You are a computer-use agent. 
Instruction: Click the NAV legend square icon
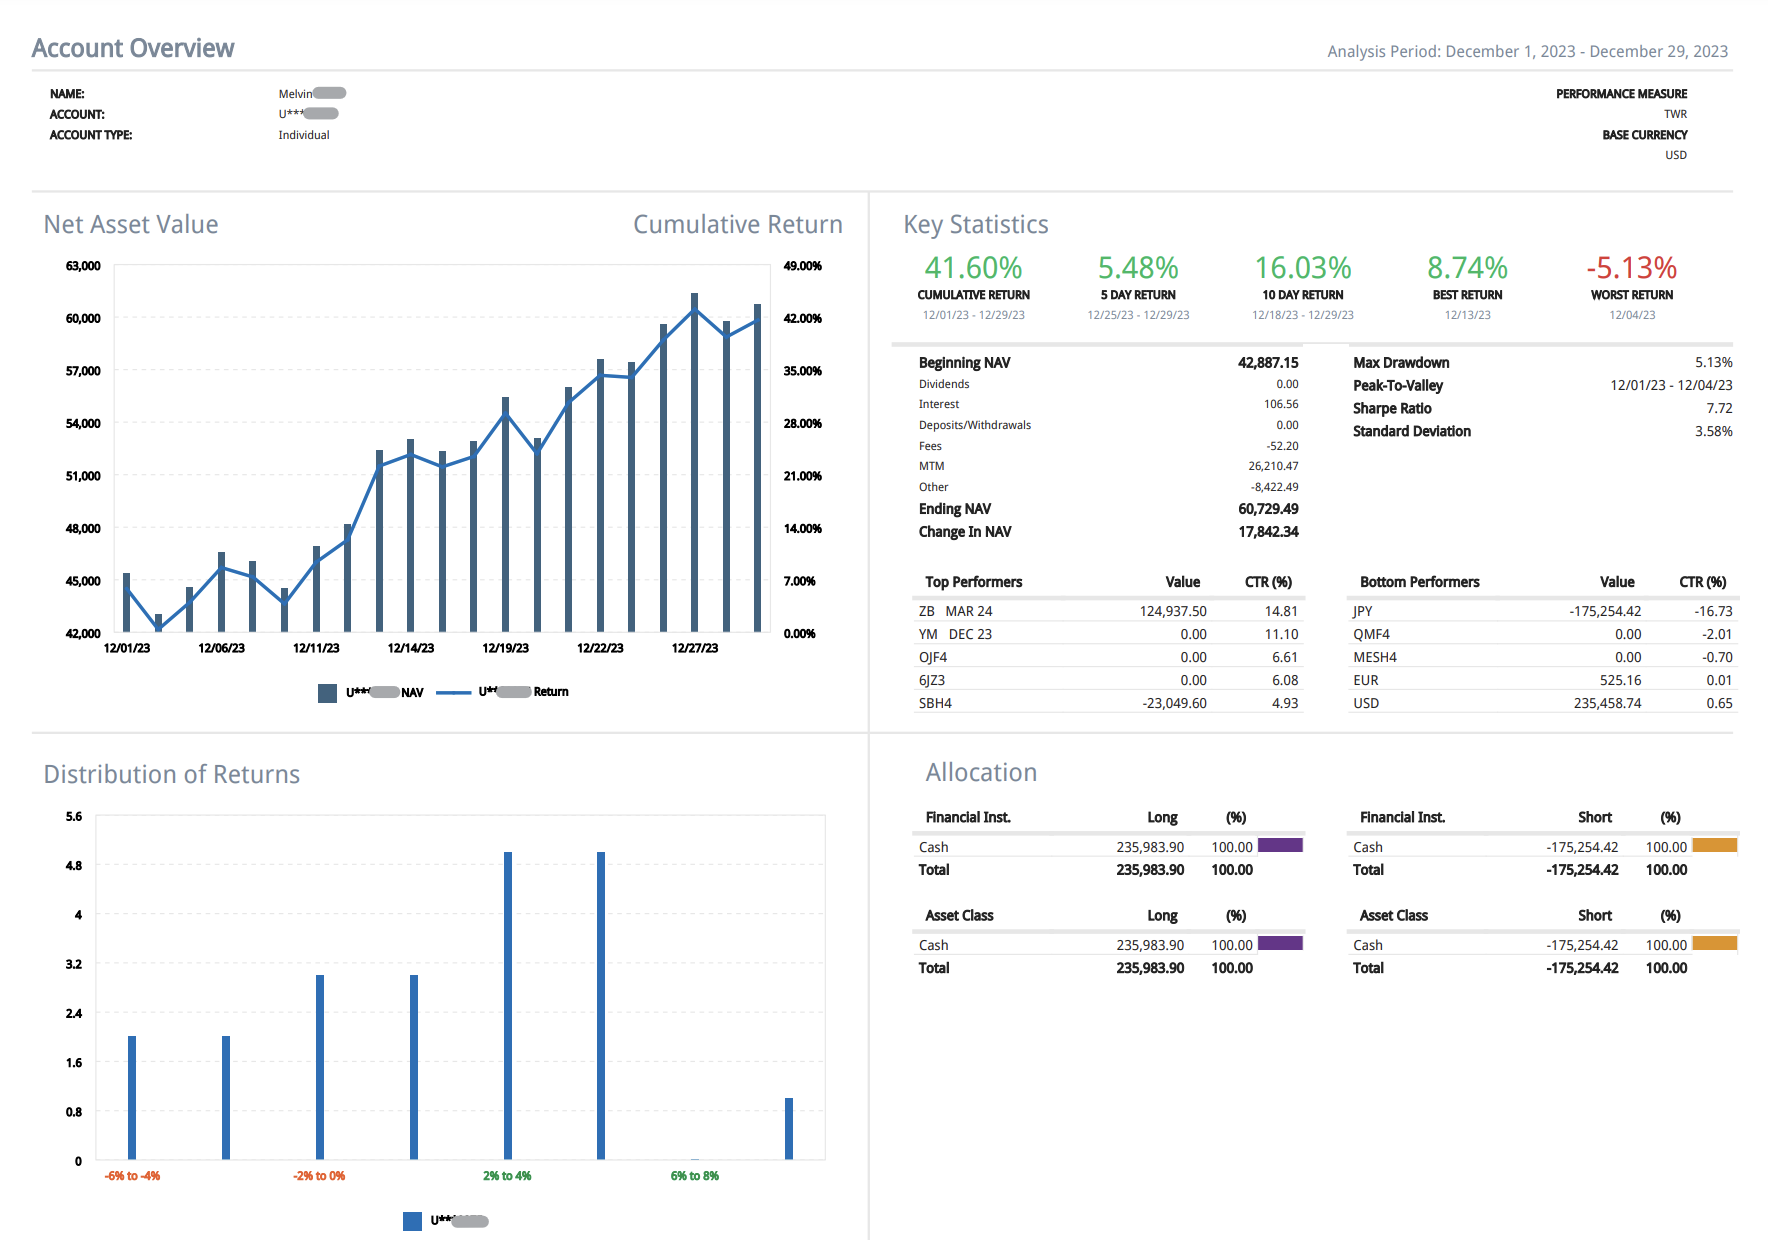coord(327,693)
